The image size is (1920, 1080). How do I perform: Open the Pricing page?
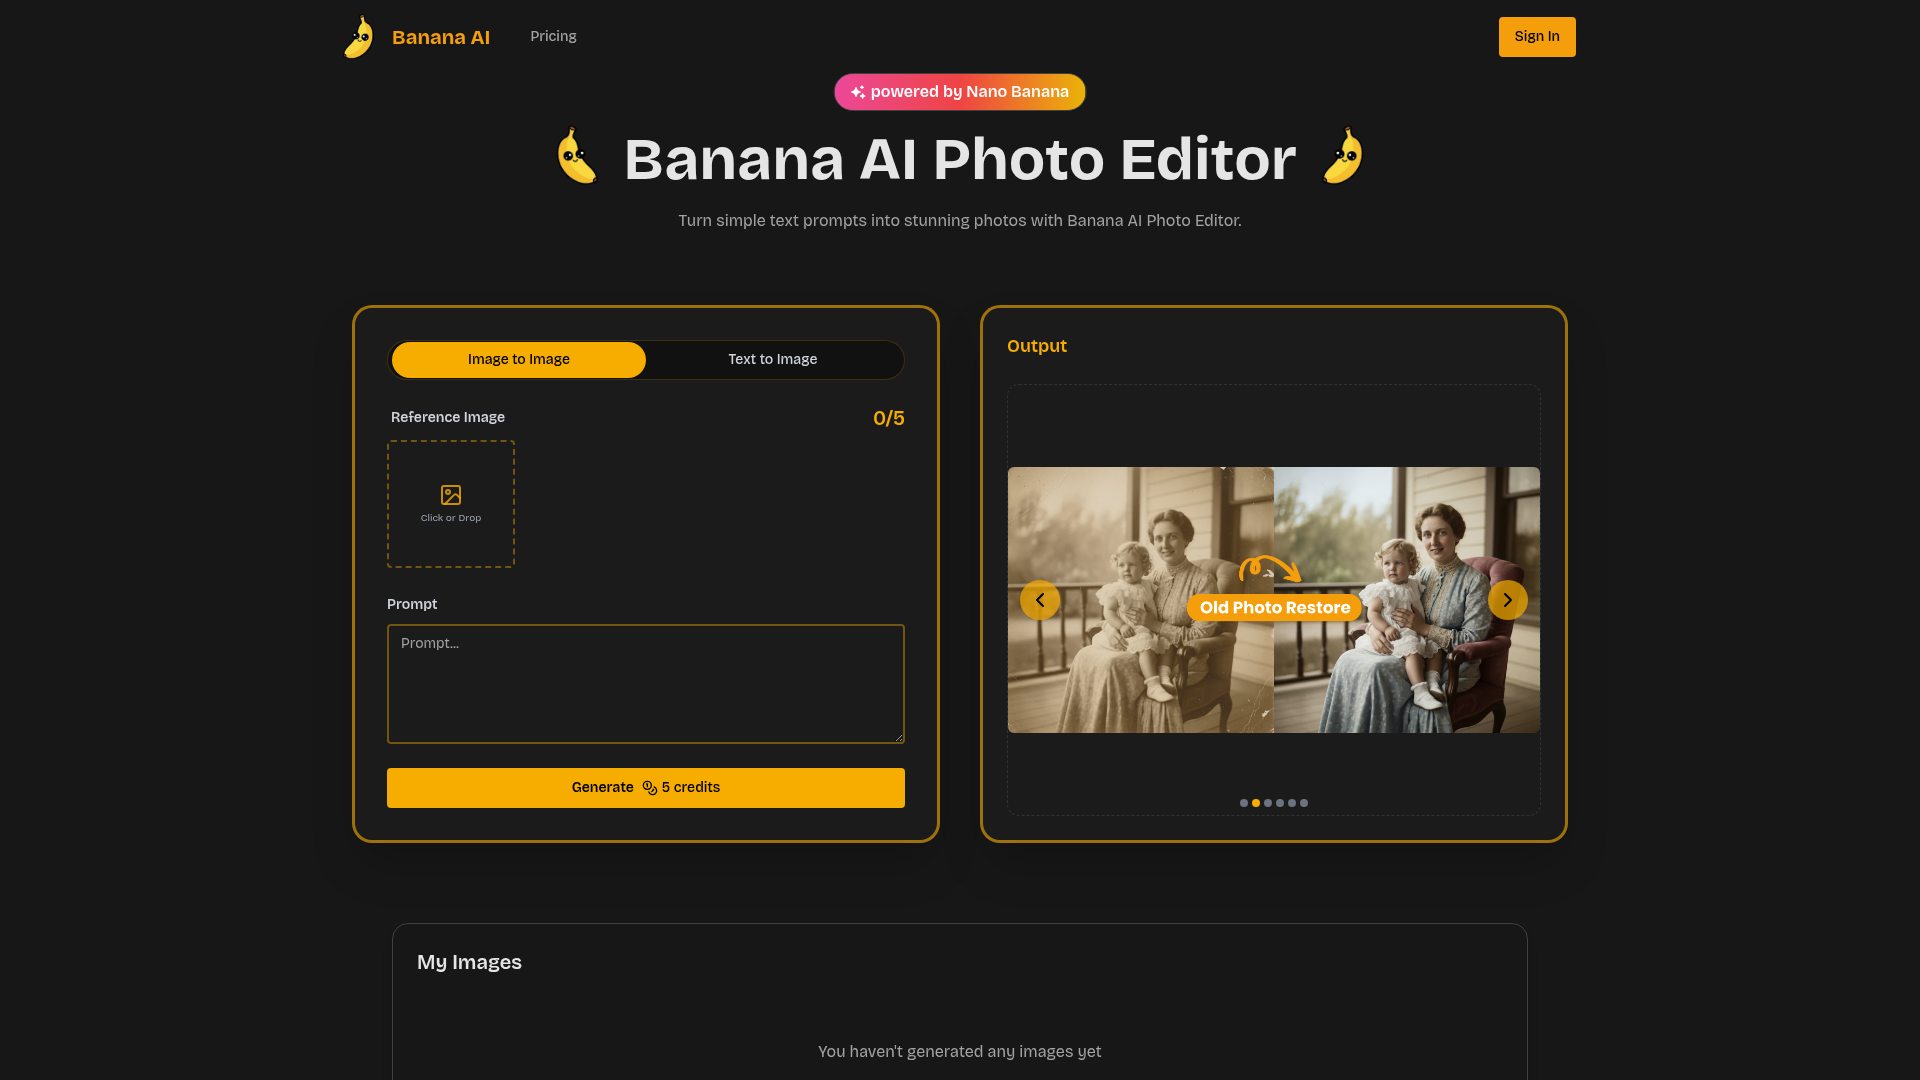553,36
